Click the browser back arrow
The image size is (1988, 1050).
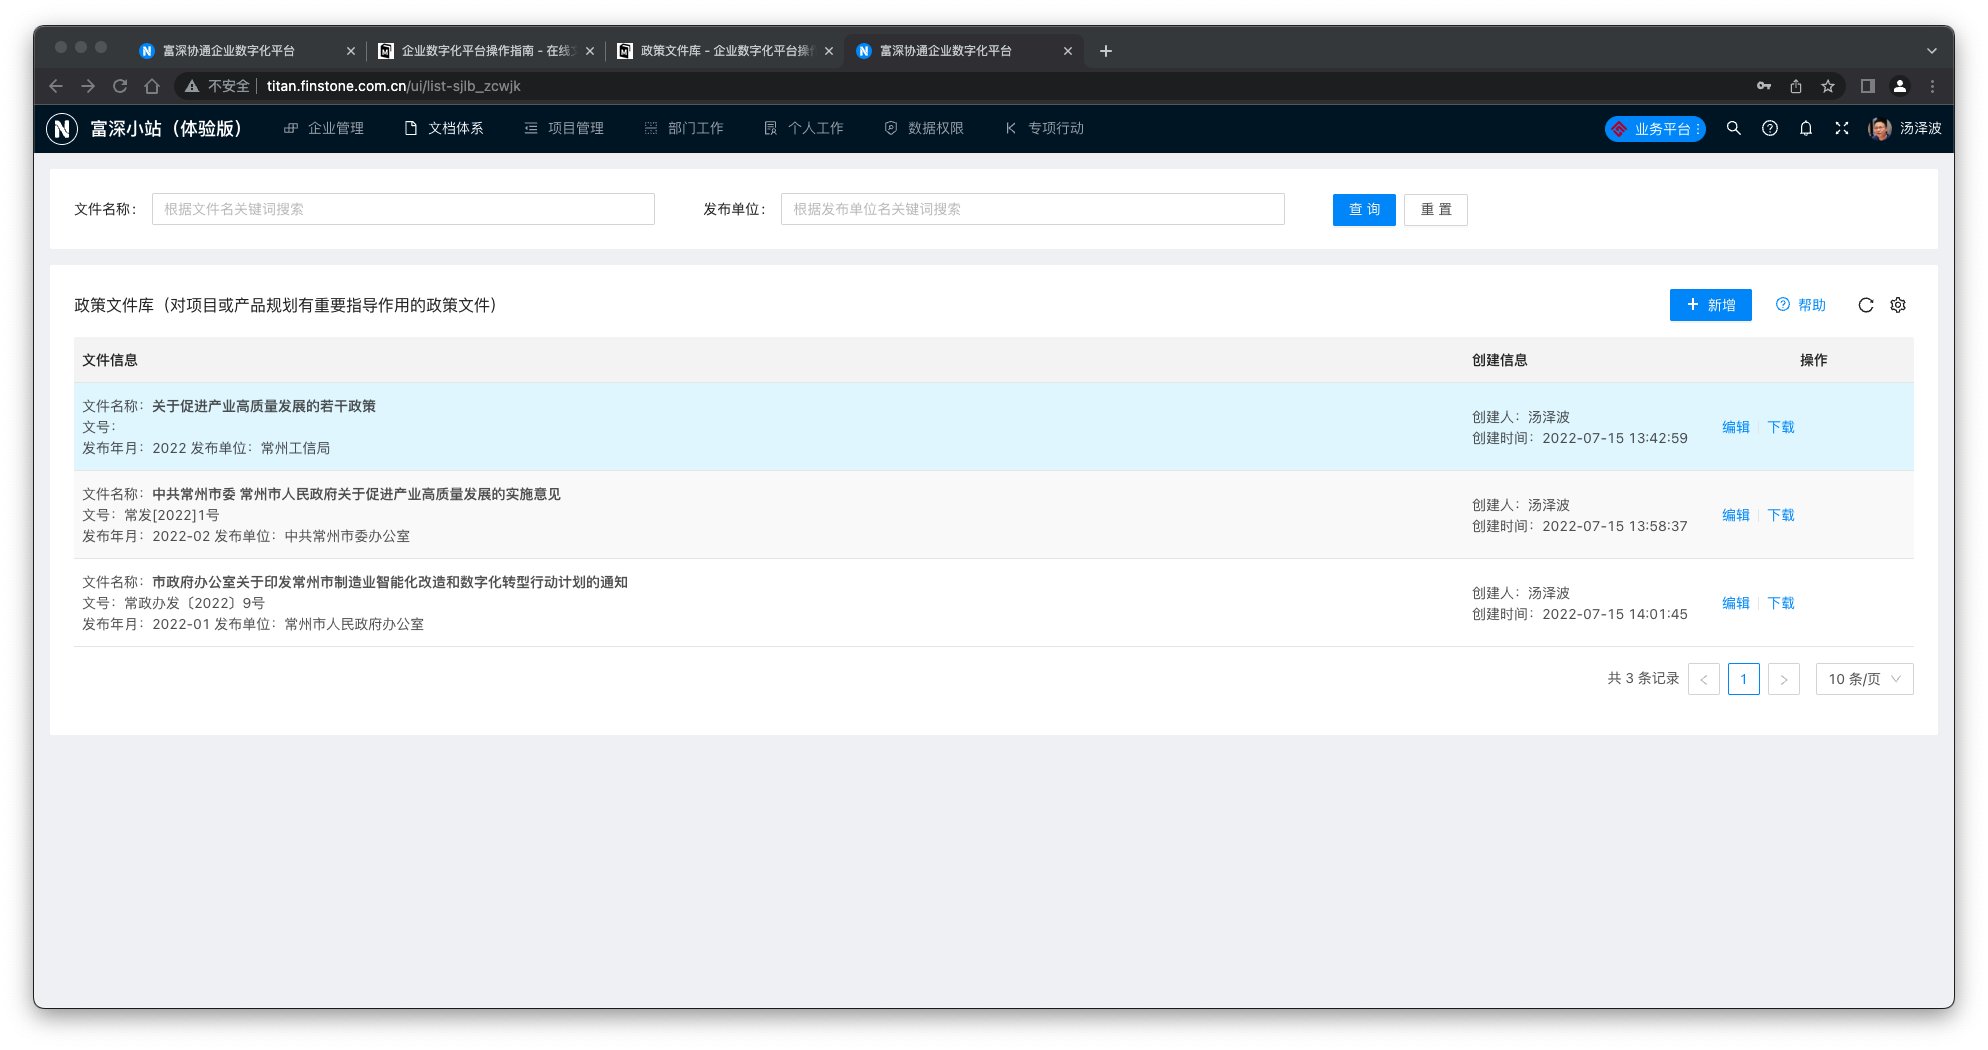56,86
